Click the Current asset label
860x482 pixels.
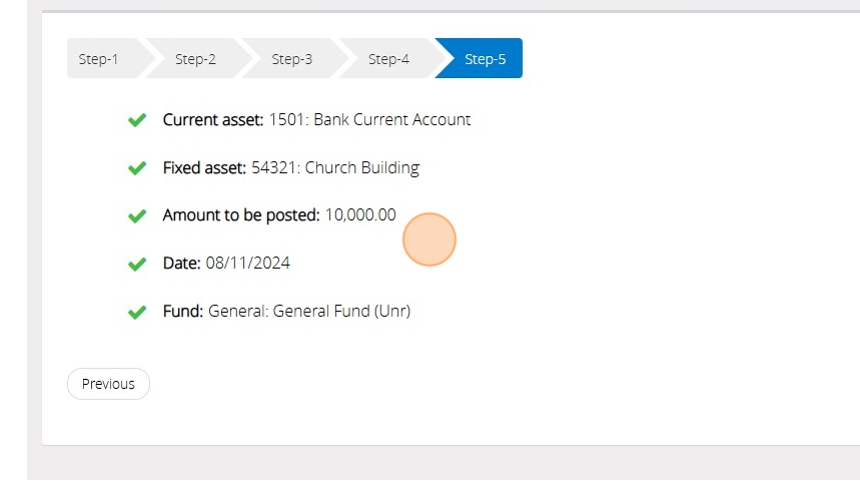[x=213, y=120]
